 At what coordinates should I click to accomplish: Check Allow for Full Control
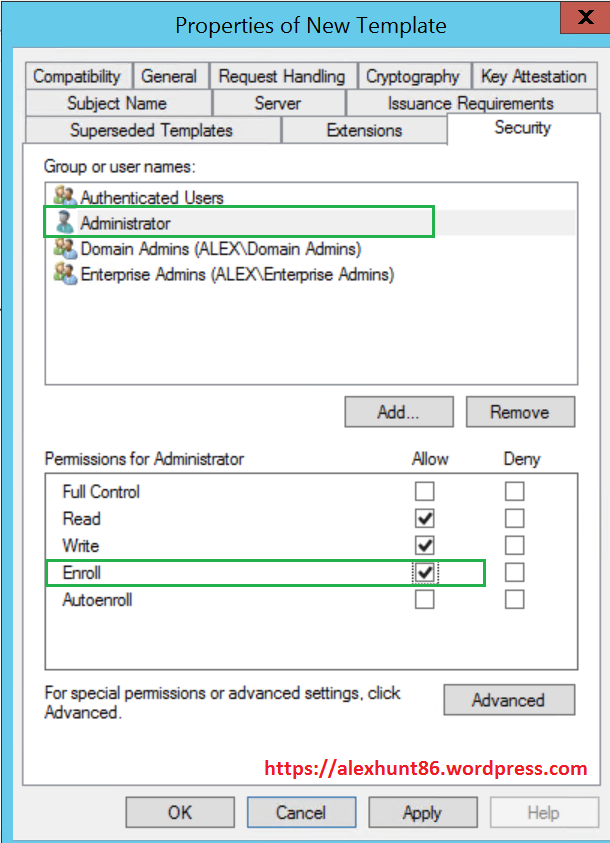coord(425,491)
